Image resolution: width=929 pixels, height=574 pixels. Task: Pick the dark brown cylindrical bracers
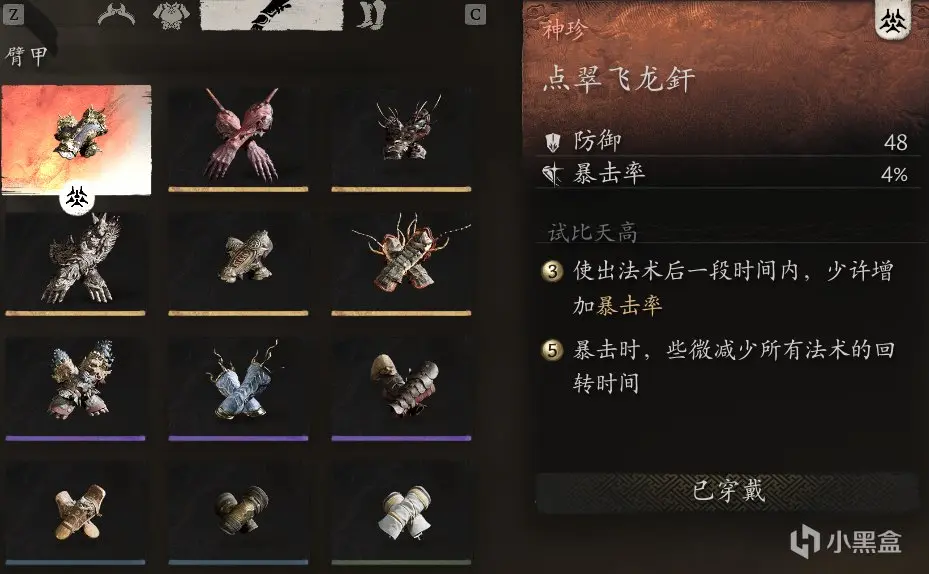pyautogui.click(x=238, y=513)
